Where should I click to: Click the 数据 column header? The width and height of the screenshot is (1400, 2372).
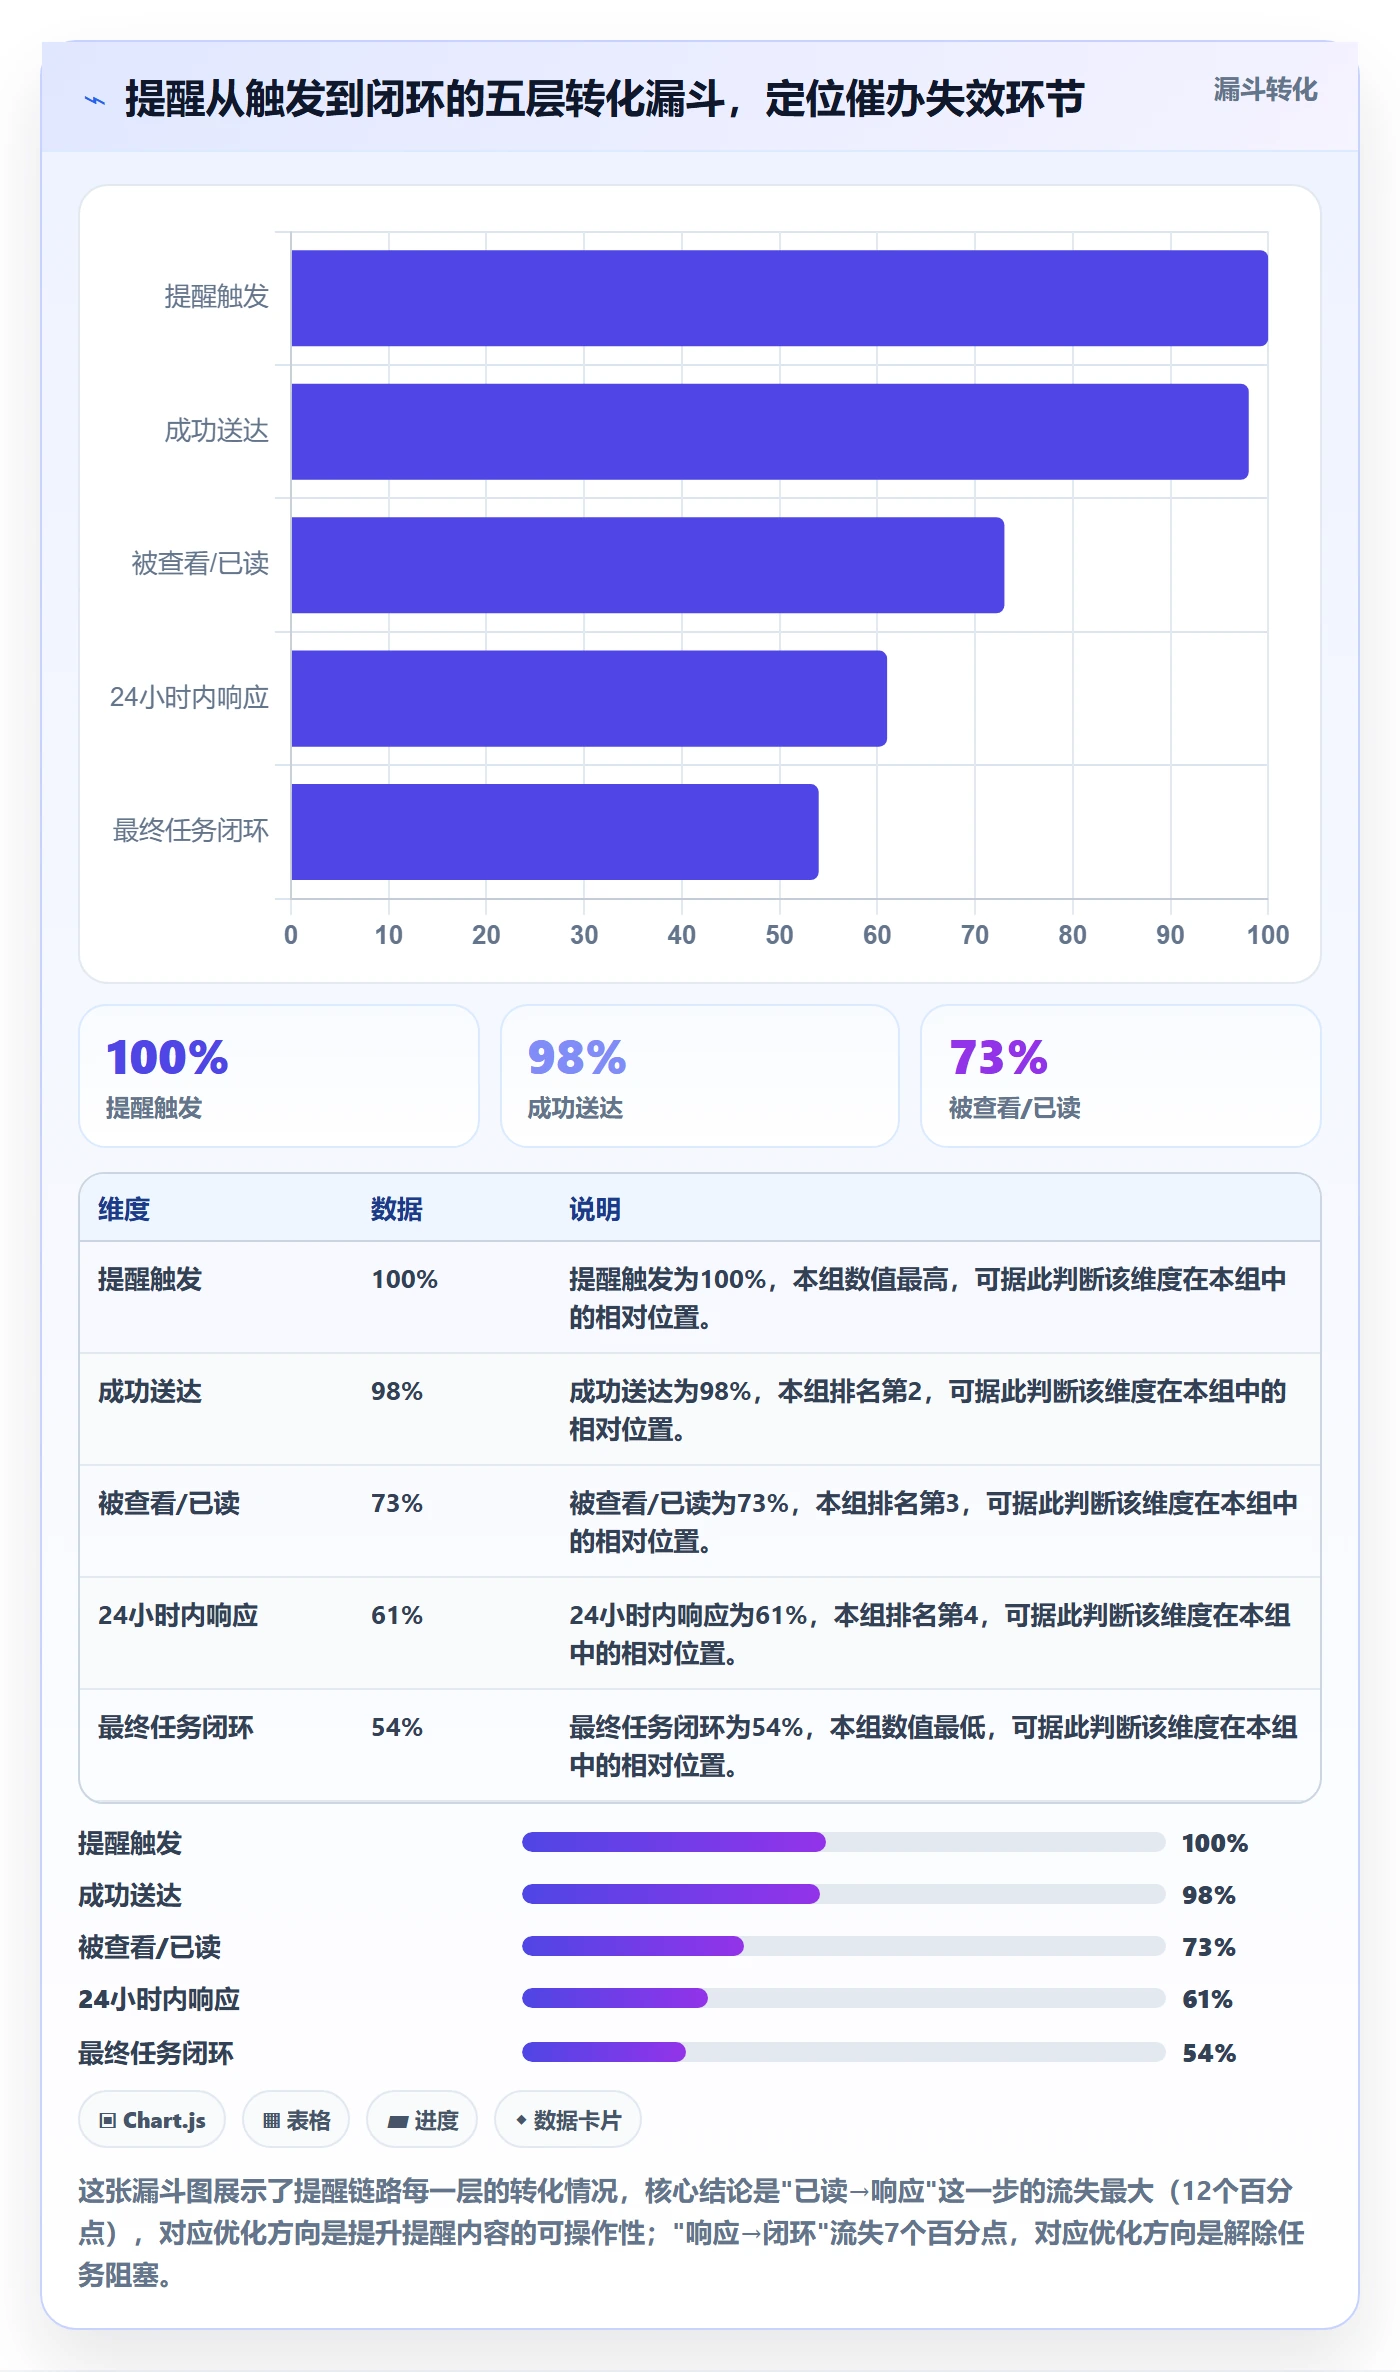click(397, 1209)
